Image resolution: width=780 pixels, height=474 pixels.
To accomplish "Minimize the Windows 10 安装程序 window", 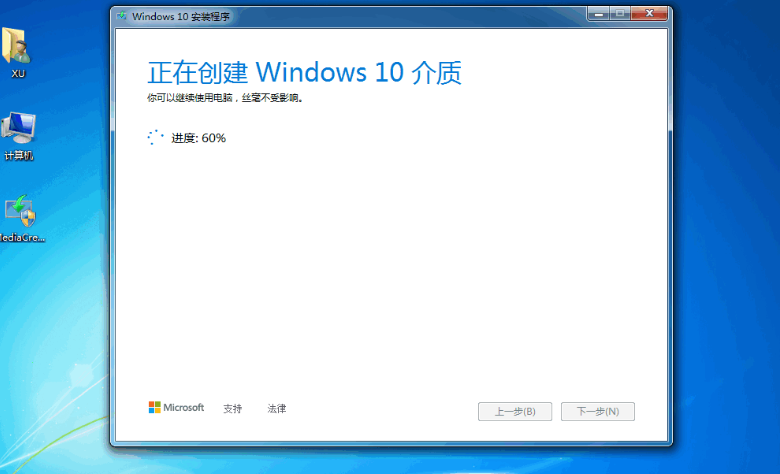I will pos(598,14).
